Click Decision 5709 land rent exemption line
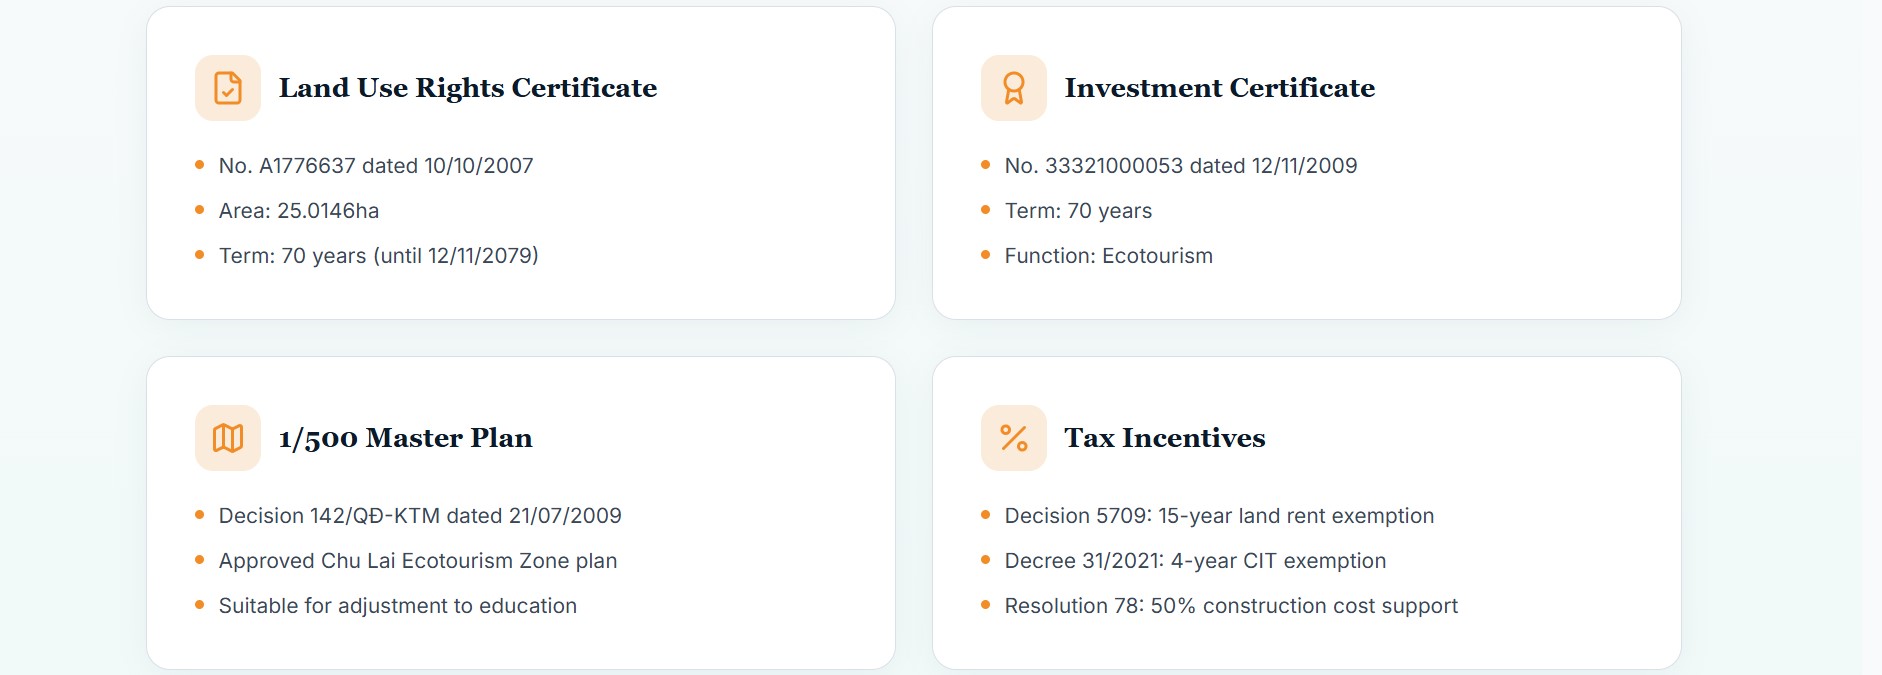 [1219, 516]
